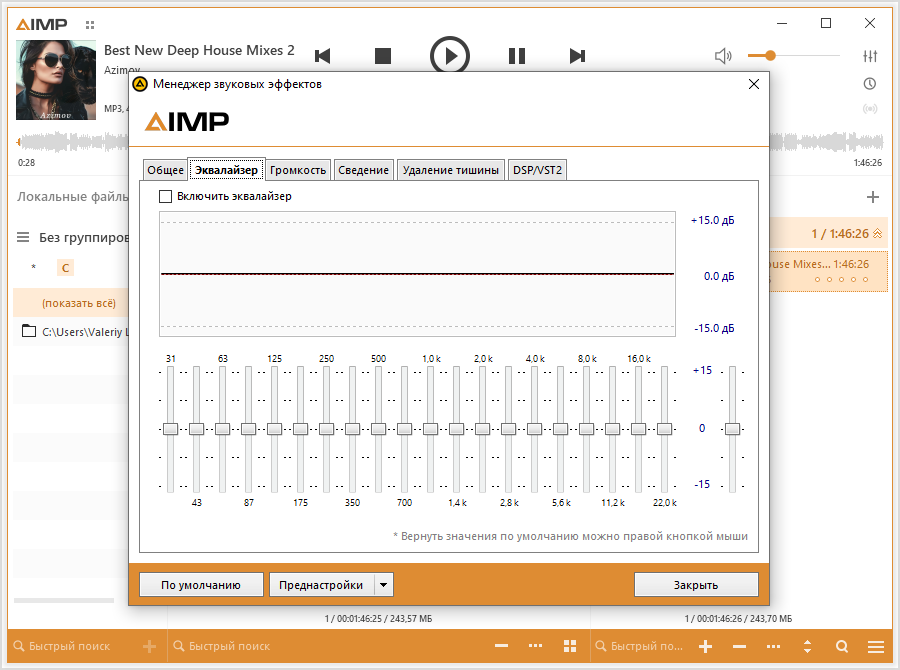Collapse the 1 / 1:46:26 playlist group
Image resolution: width=900 pixels, height=670 pixels.
coord(877,234)
